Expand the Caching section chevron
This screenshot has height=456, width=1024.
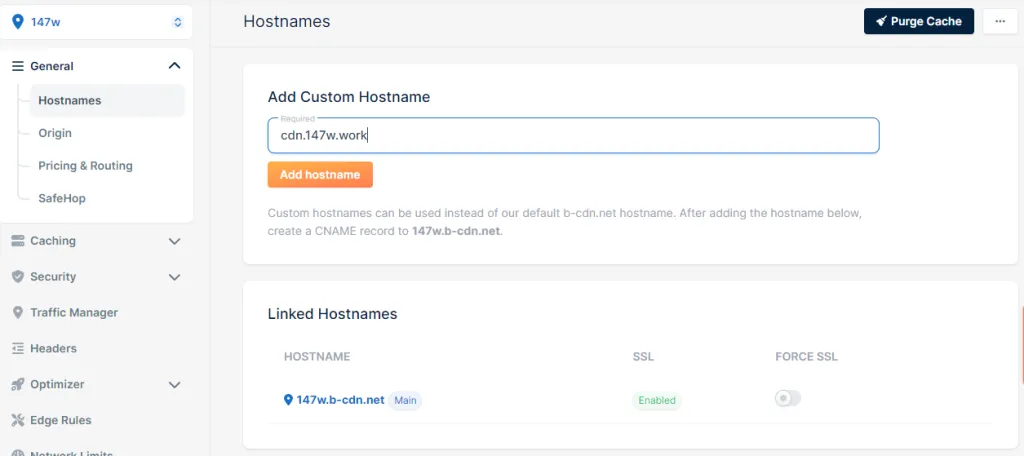pos(175,241)
